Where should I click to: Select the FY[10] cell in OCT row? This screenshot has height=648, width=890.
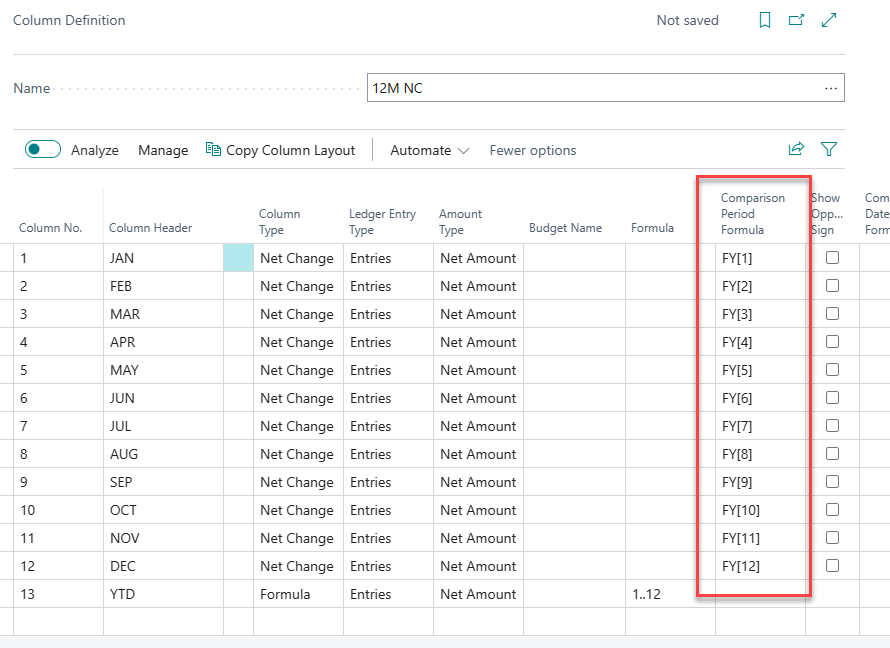[x=741, y=510]
